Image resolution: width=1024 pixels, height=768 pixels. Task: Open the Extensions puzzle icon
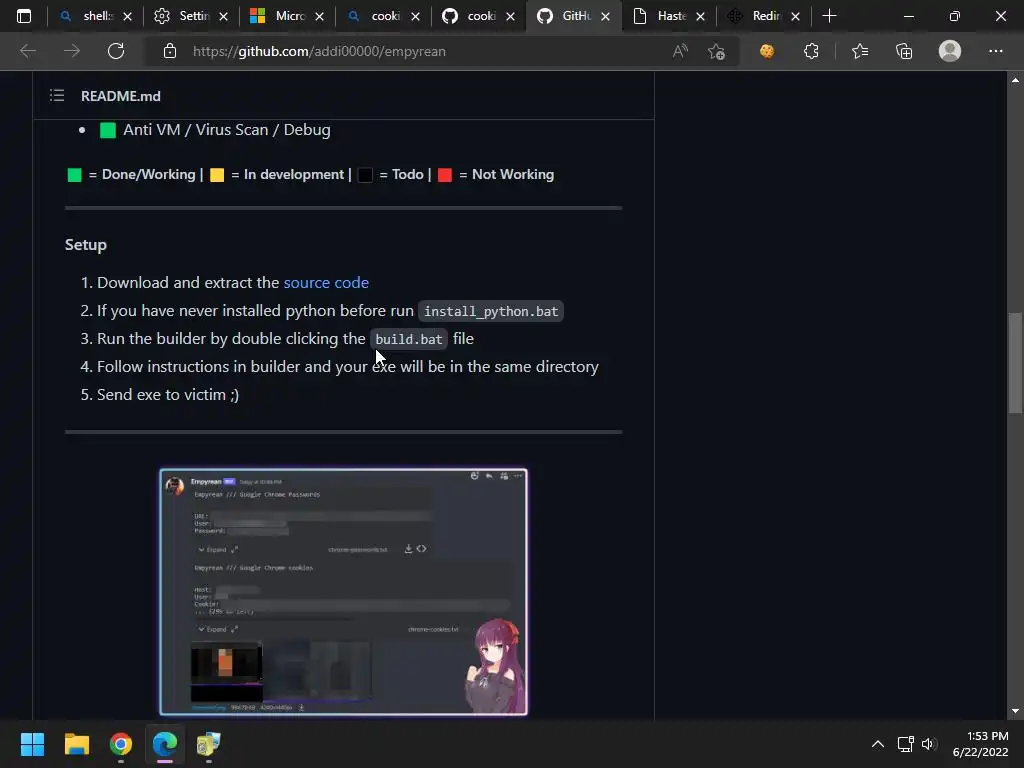pyautogui.click(x=811, y=51)
